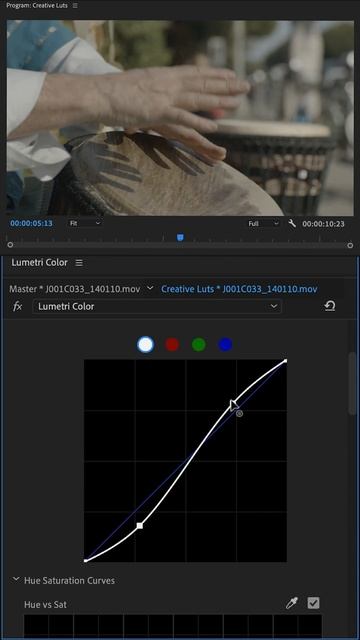The width and height of the screenshot is (360, 640).
Task: Open the Program monitor panel menu
Action: (75, 6)
